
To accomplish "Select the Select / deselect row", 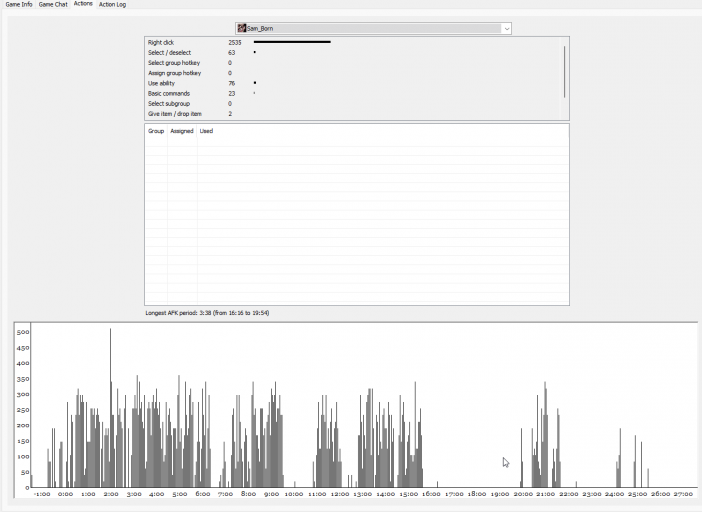I will (354, 53).
